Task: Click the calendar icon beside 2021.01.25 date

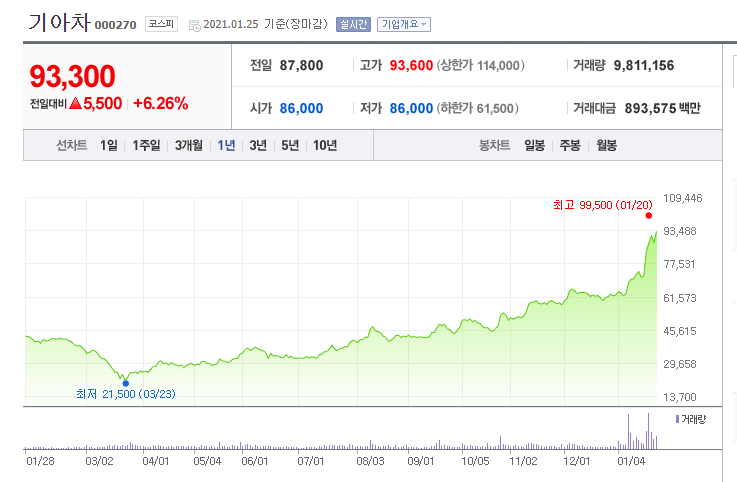Action: (194, 25)
